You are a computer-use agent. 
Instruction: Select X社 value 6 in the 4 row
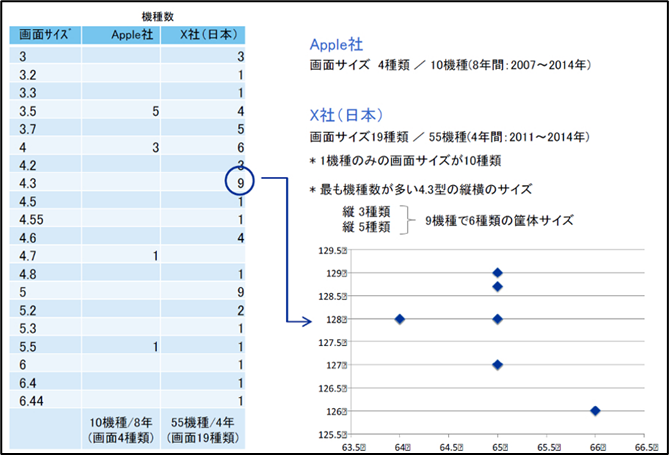(x=241, y=148)
